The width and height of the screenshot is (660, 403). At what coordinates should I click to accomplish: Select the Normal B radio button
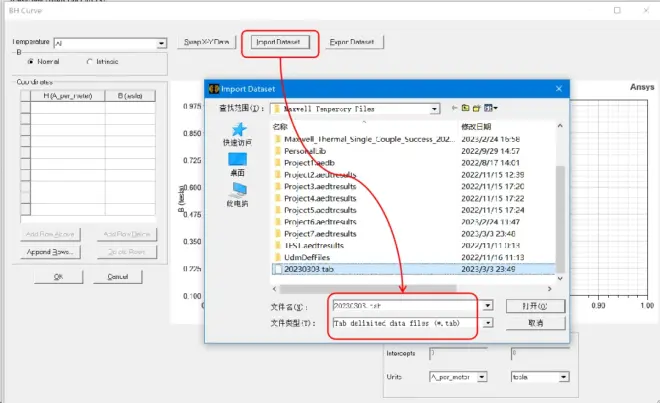point(30,61)
